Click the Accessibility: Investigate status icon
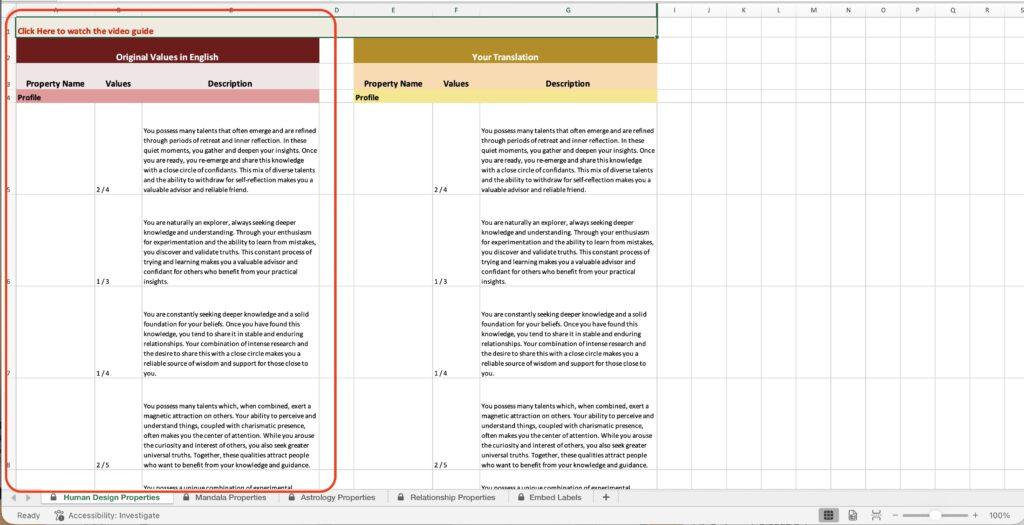The width and height of the screenshot is (1024, 525). (60, 515)
